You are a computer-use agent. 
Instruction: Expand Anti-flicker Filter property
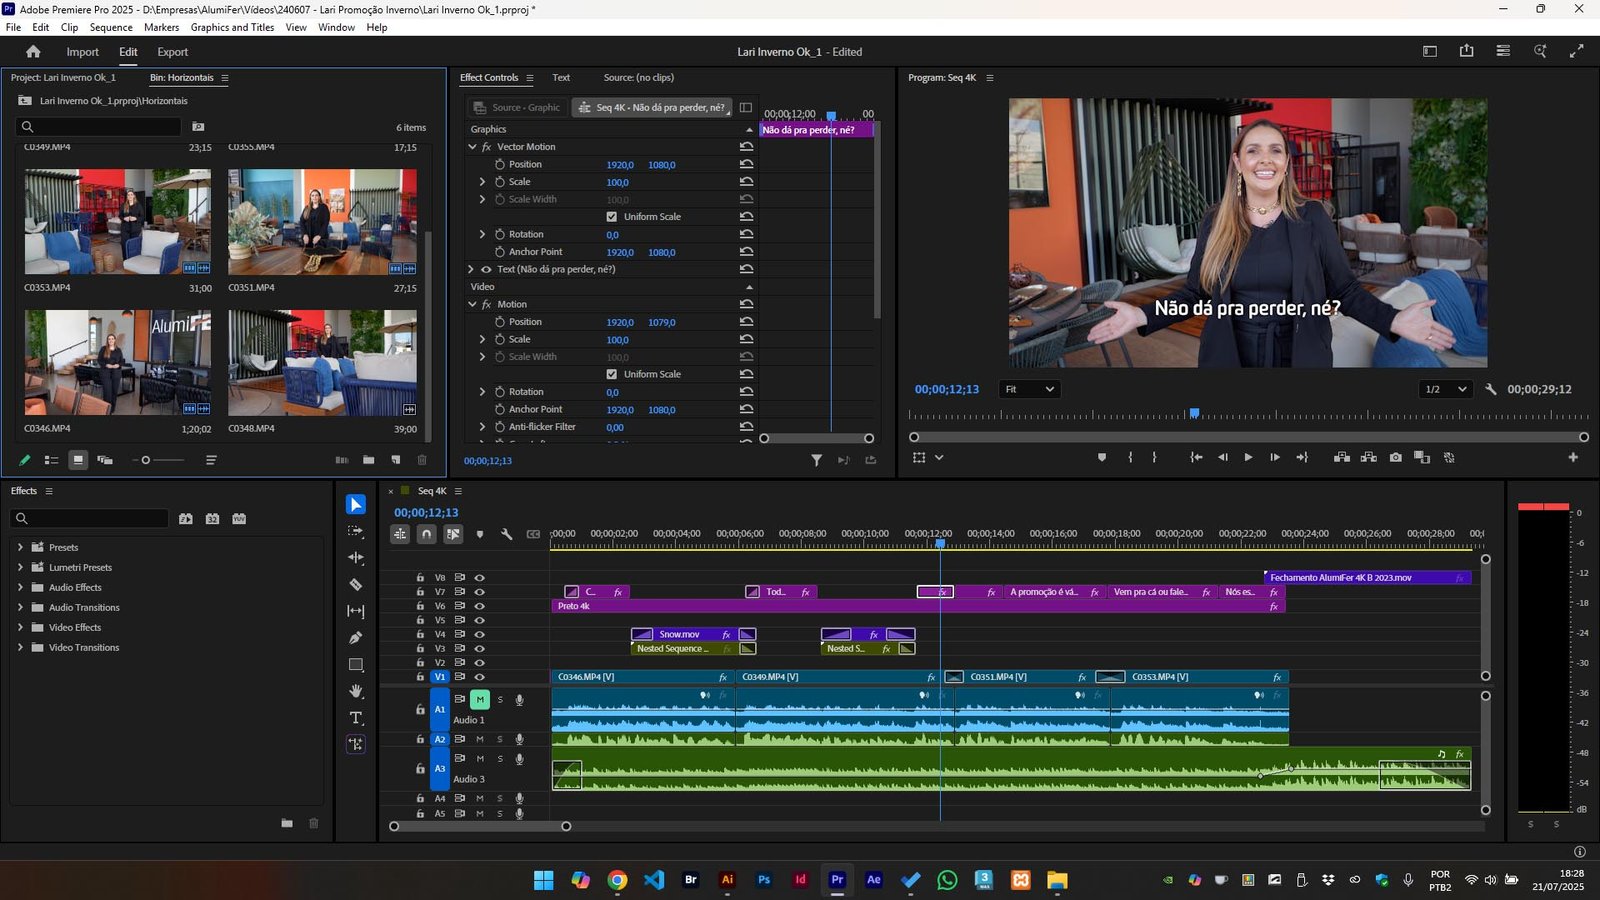coord(482,427)
